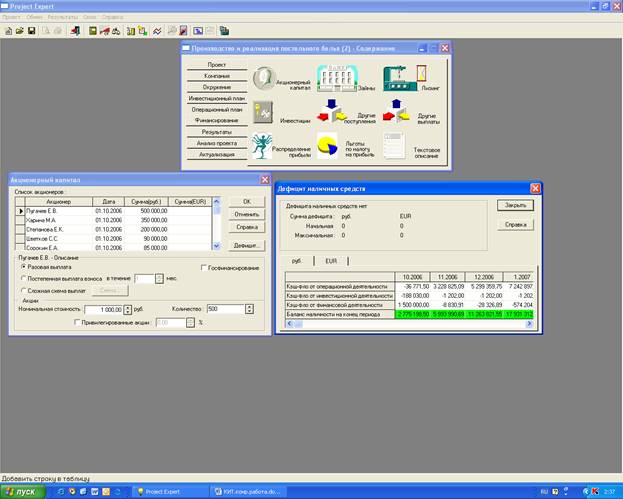Click the Номинальная стоимость spinner arrows
The image size is (623, 499).
129,309
